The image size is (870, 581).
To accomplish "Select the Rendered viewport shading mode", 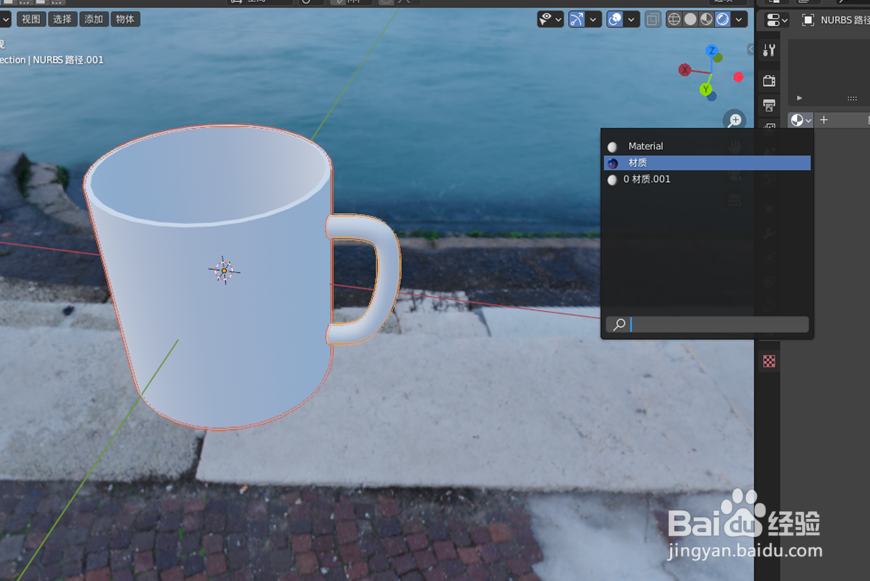I will click(x=722, y=19).
